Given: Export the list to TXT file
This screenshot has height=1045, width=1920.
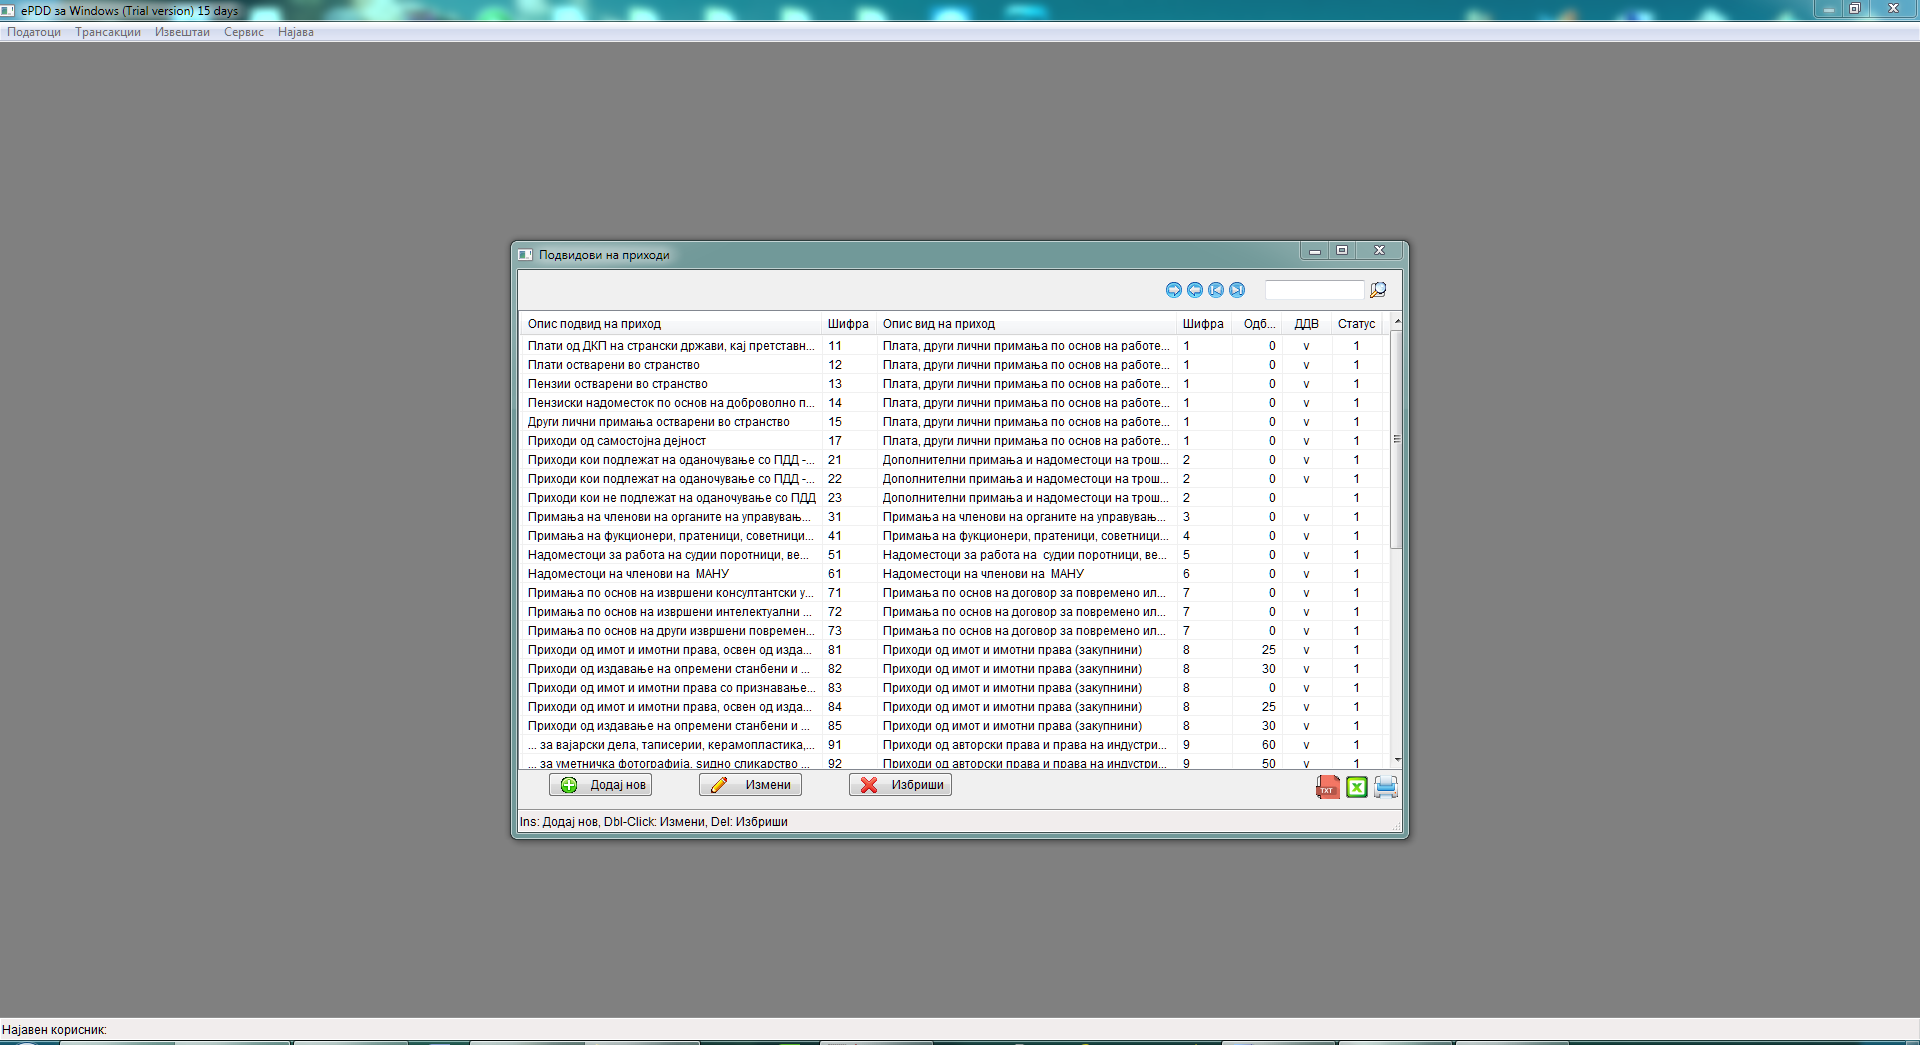Looking at the screenshot, I should pyautogui.click(x=1327, y=787).
